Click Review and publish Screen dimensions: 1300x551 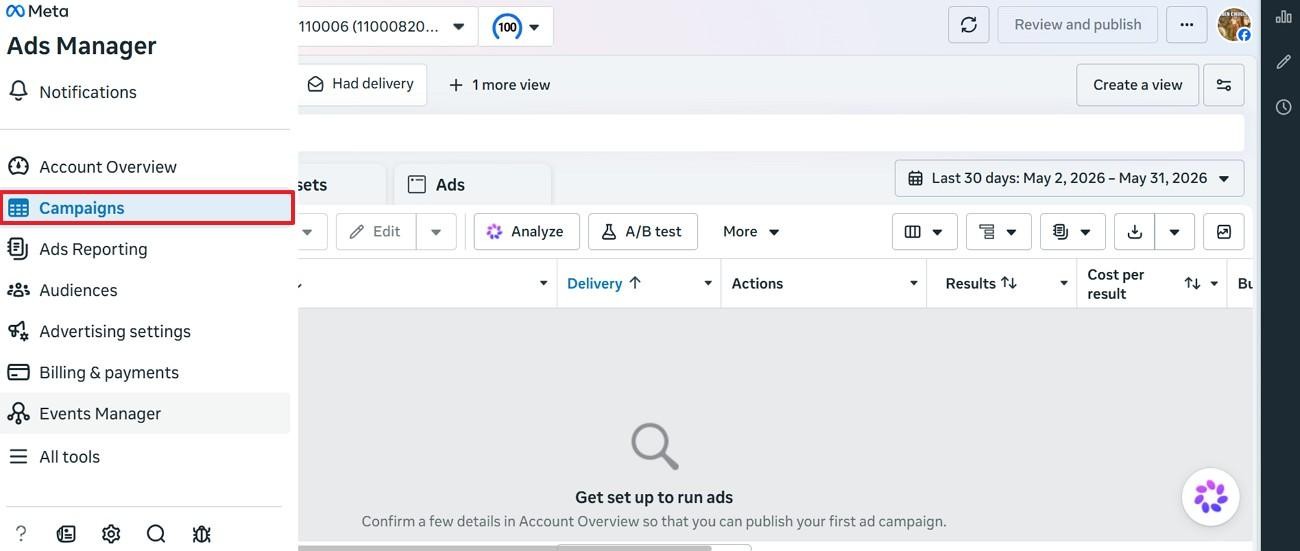tap(1077, 25)
